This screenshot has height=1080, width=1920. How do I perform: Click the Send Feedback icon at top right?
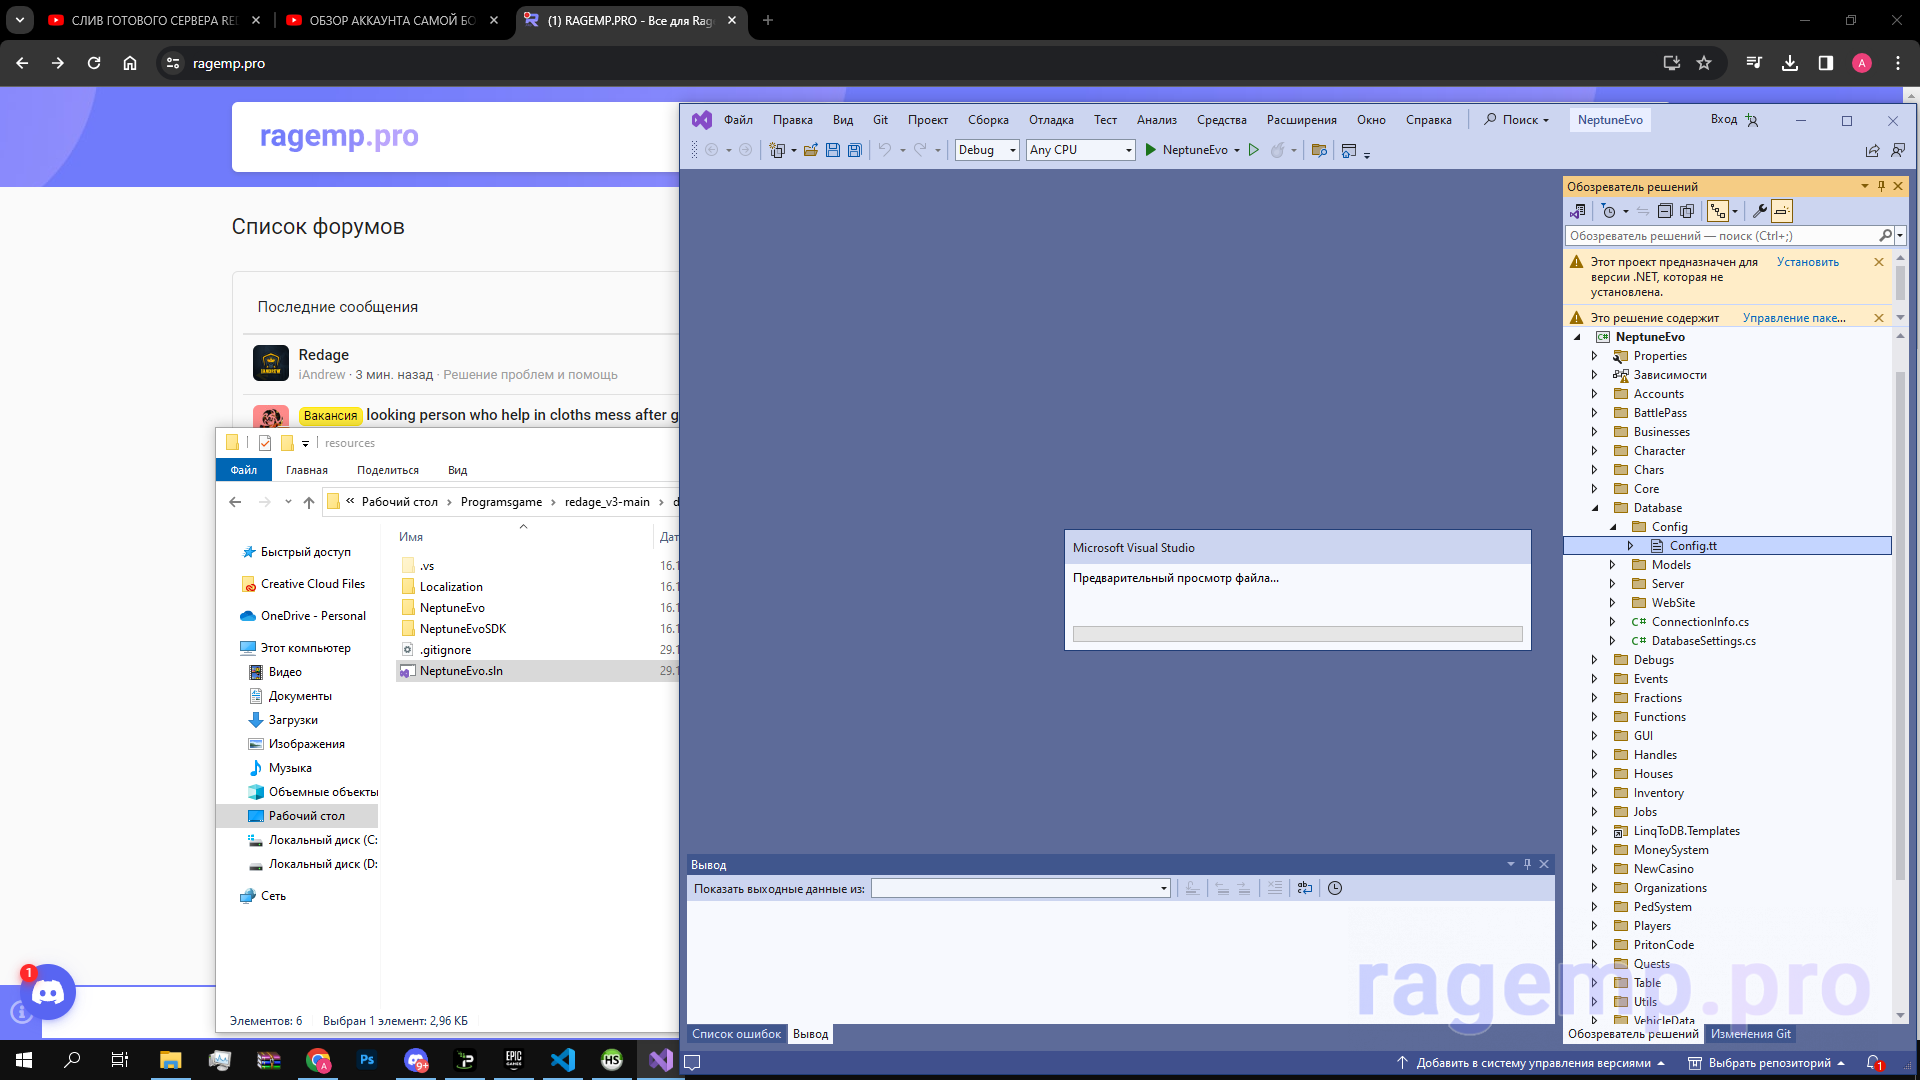[x=1897, y=150]
